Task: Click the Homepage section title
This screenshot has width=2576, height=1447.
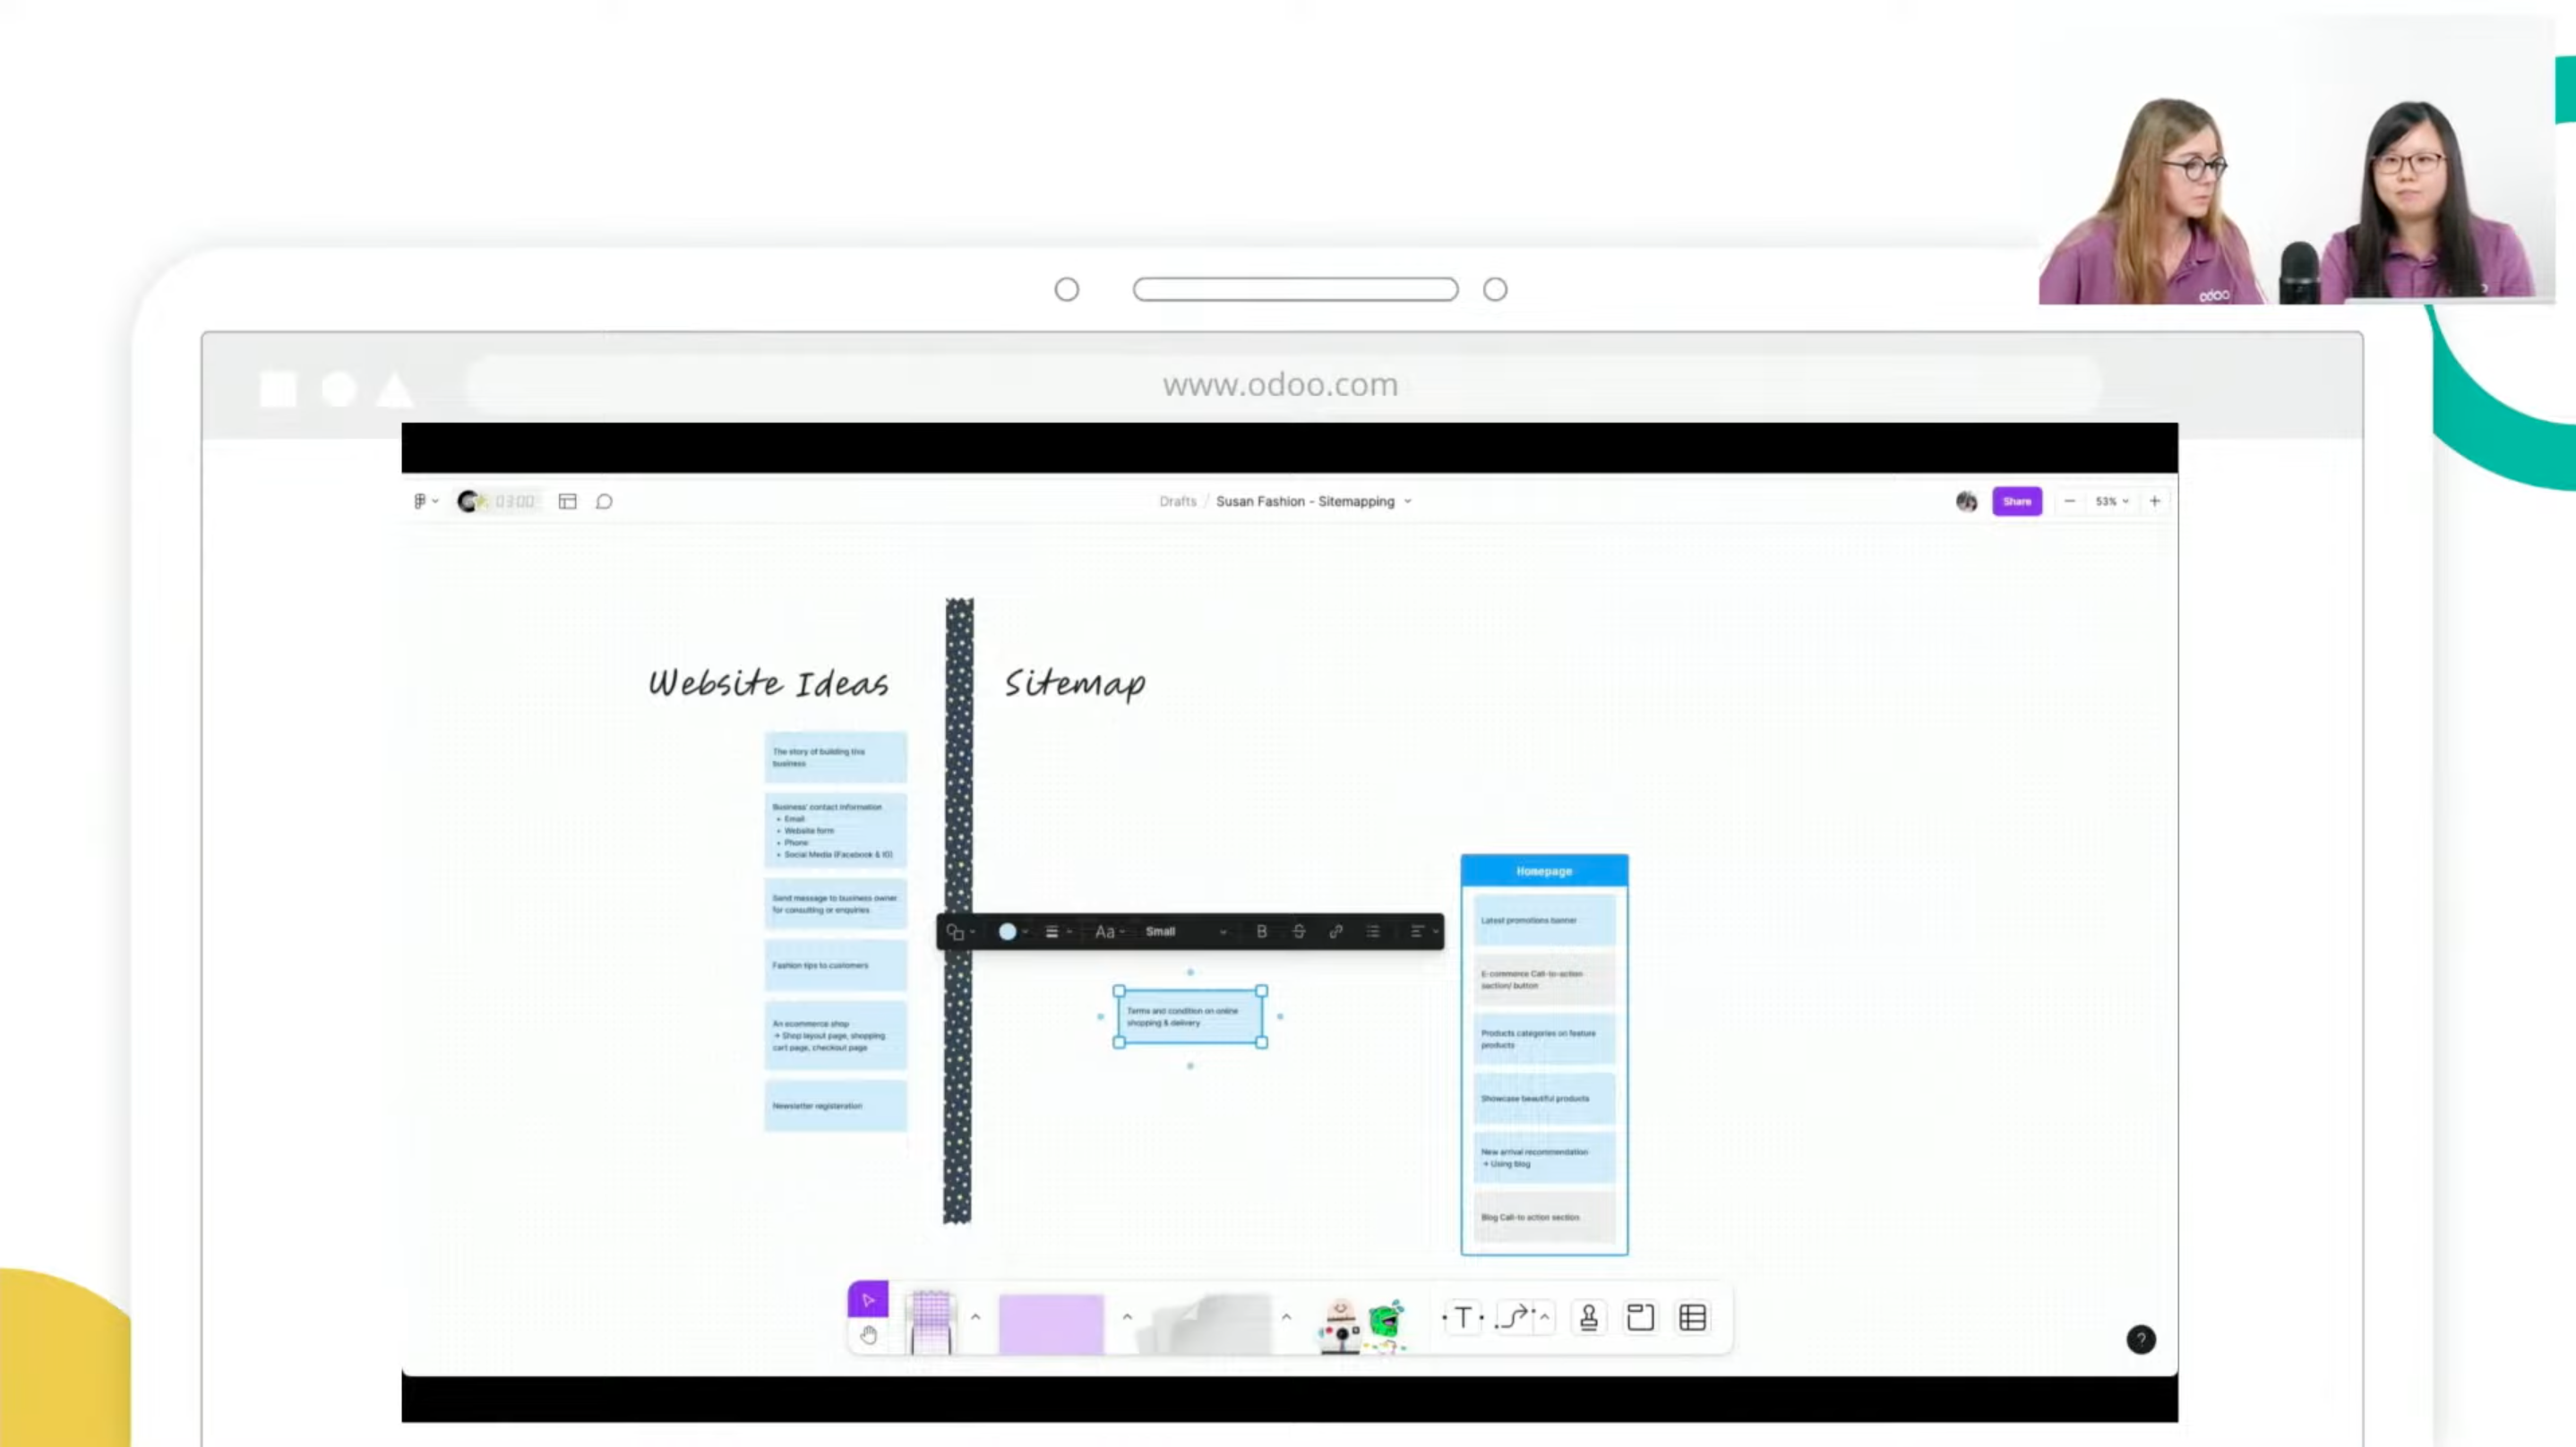Action: [1544, 871]
